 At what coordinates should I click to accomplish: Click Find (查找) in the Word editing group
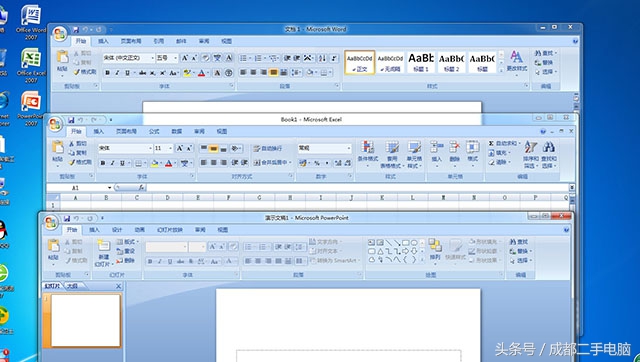click(x=545, y=53)
